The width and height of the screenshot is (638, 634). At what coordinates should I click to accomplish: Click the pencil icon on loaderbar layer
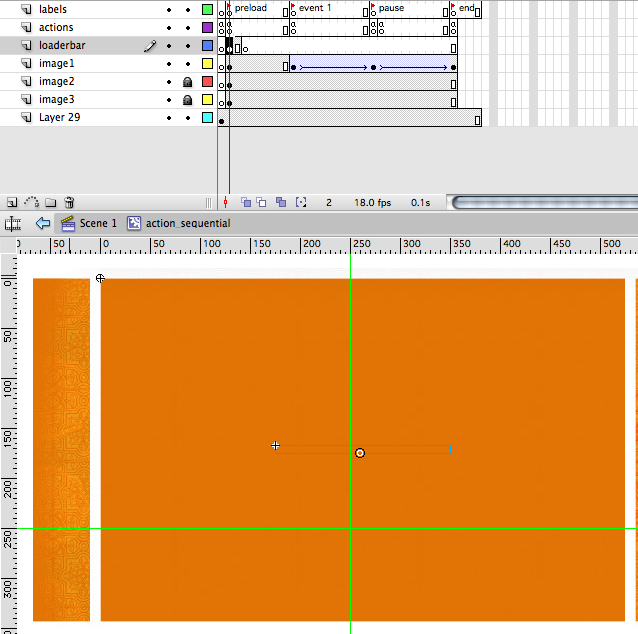pos(150,46)
